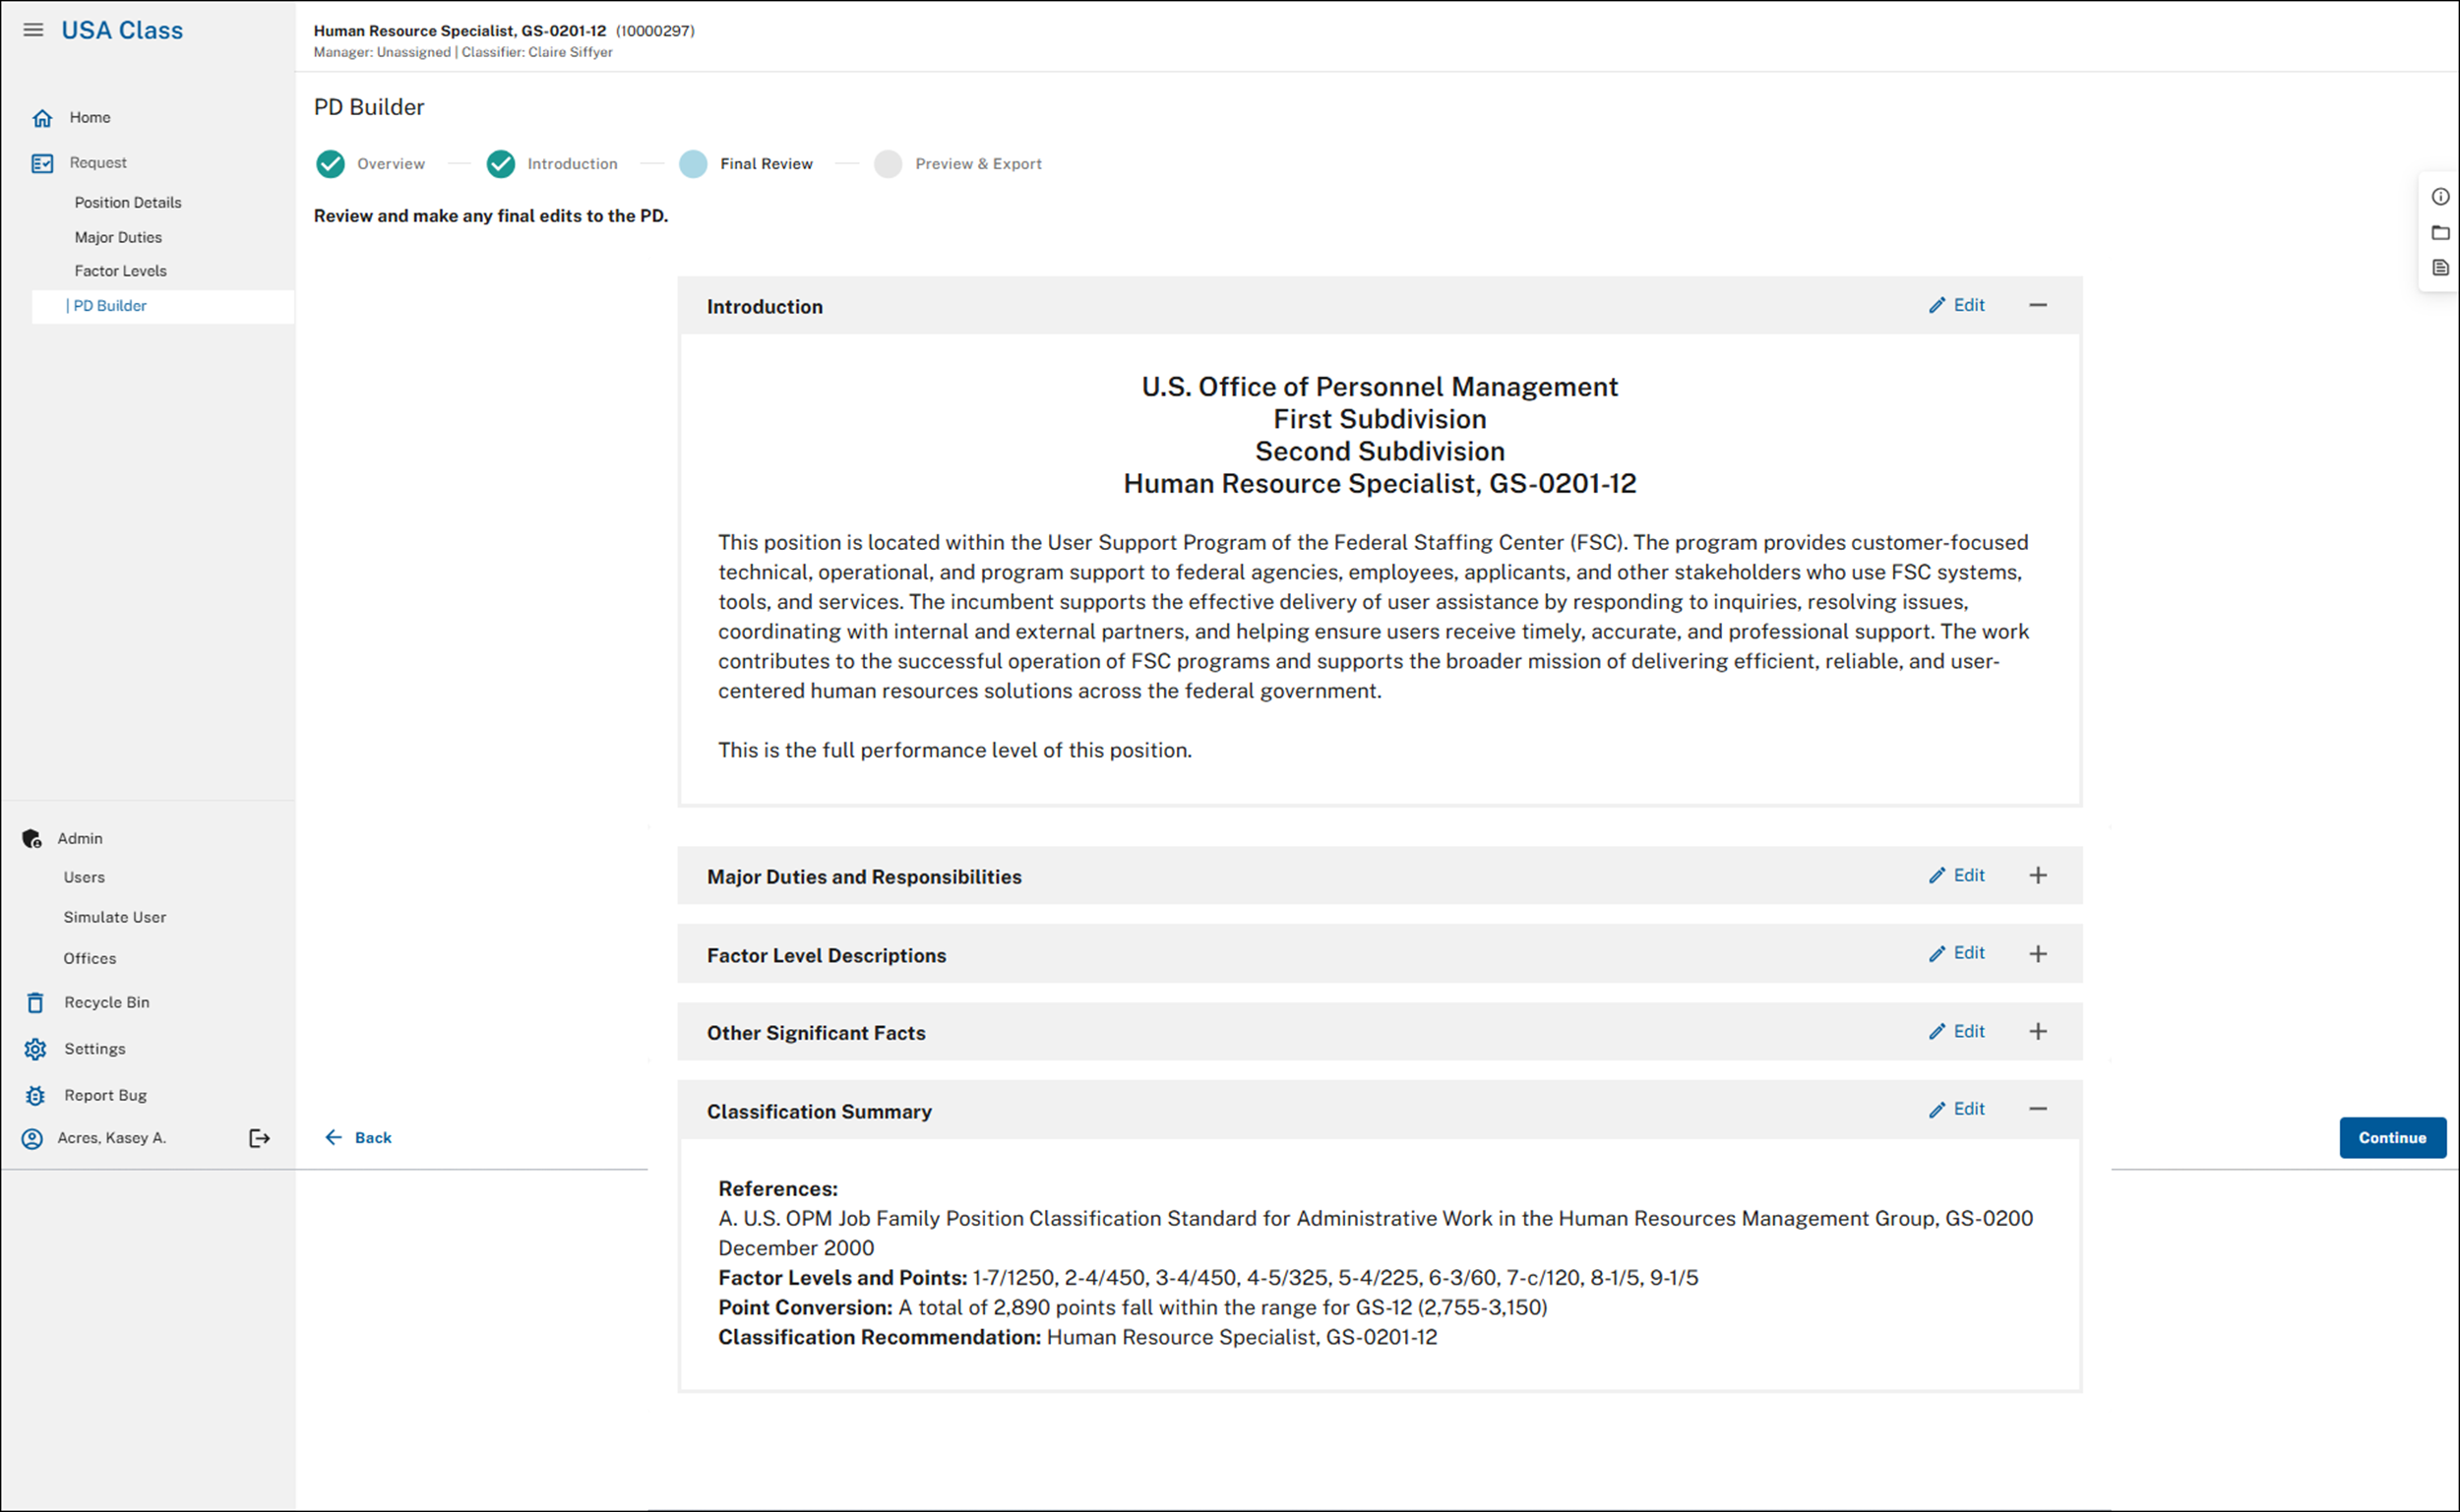Click the Request checklist icon
Image resolution: width=2460 pixels, height=1512 pixels.
(x=42, y=163)
